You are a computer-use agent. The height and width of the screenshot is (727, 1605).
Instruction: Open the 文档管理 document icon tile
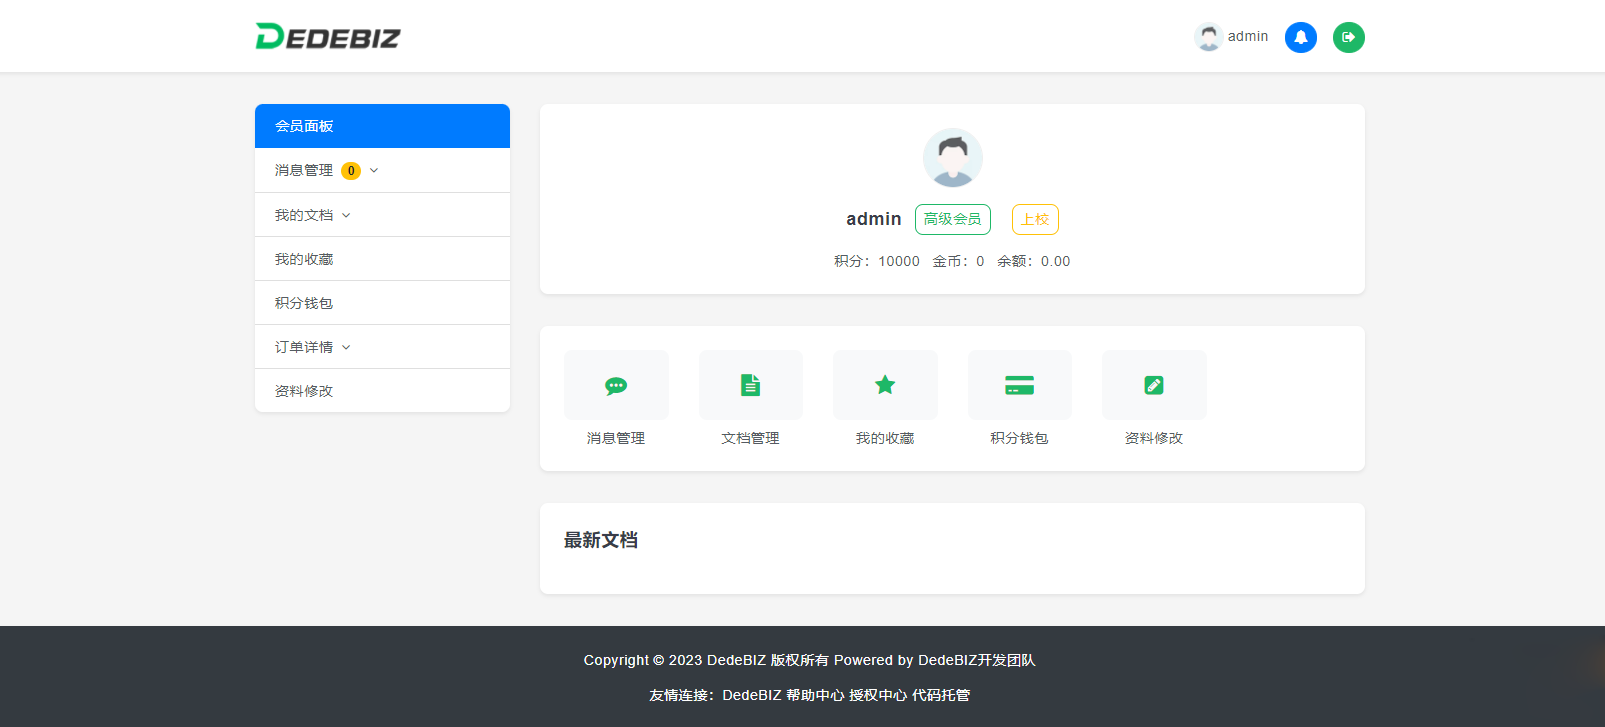coord(751,385)
